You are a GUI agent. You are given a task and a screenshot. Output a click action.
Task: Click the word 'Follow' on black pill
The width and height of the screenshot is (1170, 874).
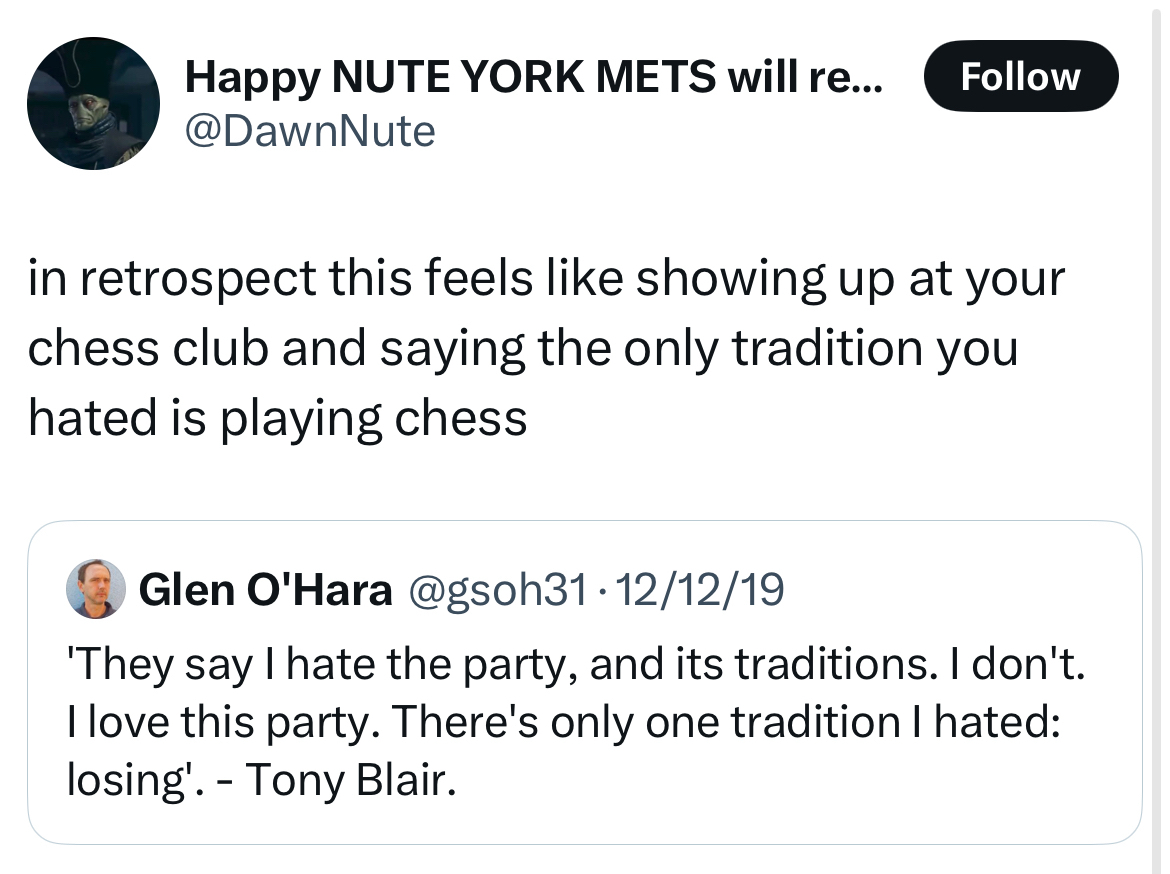[1020, 76]
